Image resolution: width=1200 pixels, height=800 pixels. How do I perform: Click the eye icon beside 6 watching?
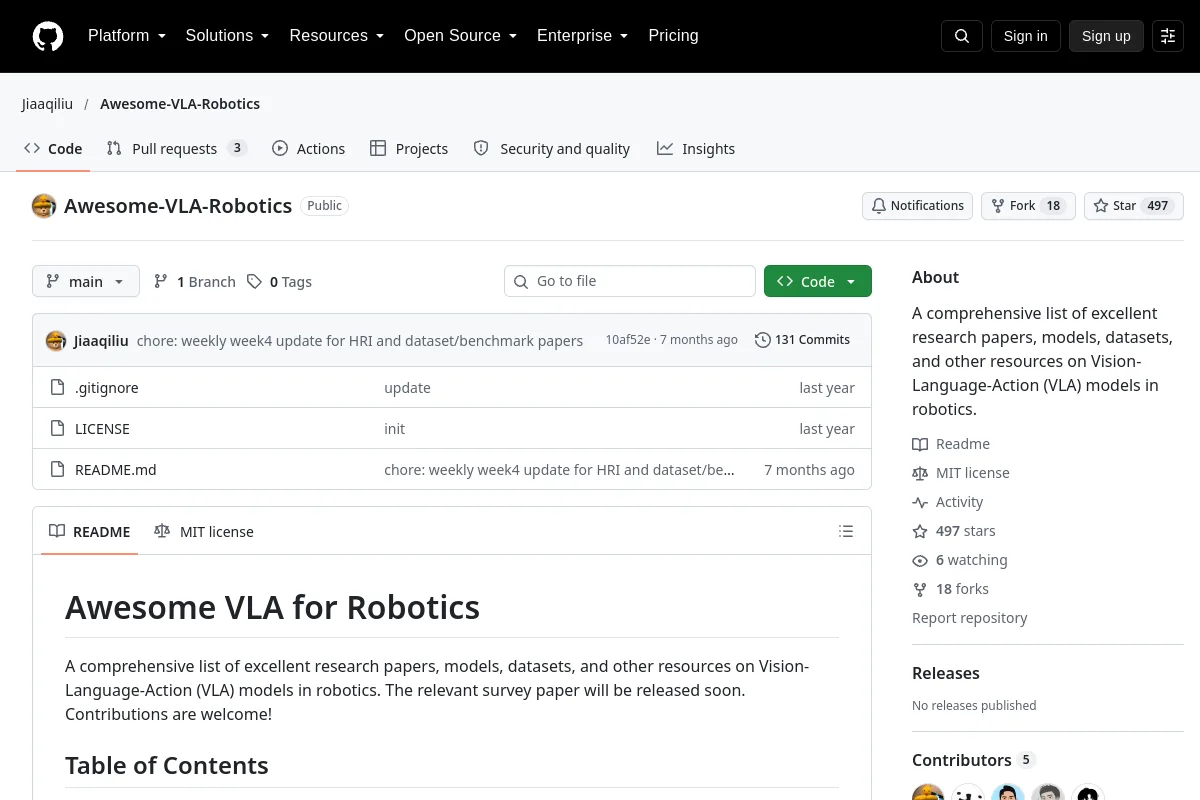(x=920, y=560)
